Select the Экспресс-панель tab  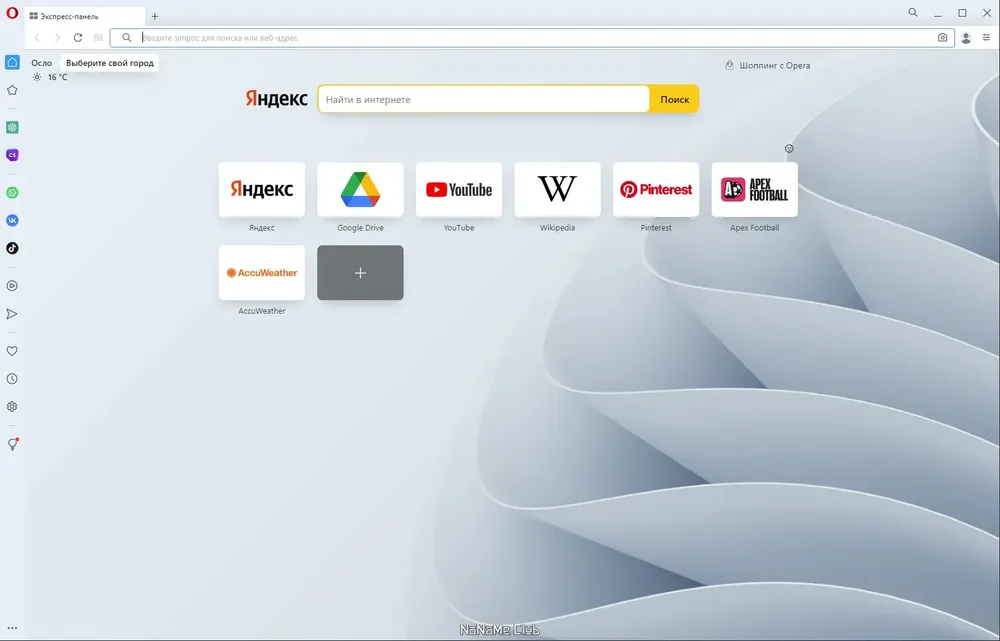coord(84,17)
